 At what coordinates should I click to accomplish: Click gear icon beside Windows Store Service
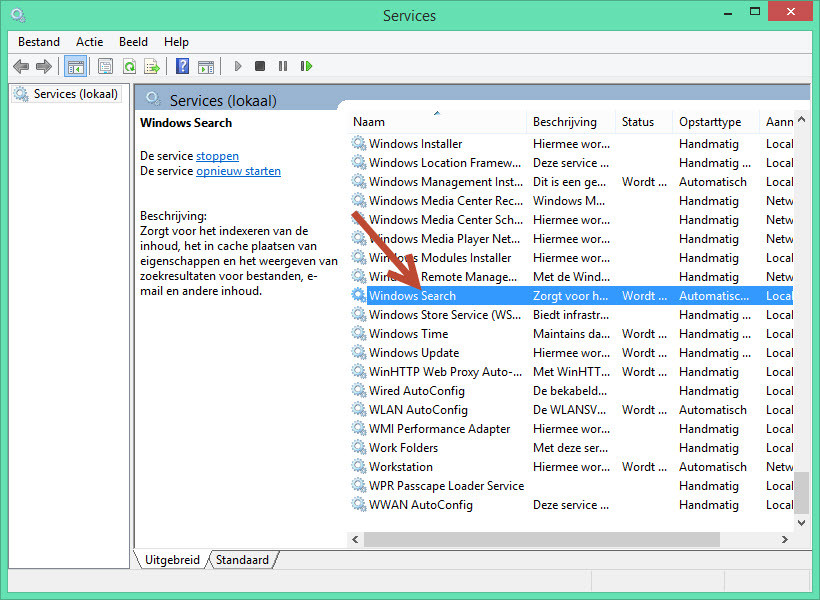tap(359, 314)
